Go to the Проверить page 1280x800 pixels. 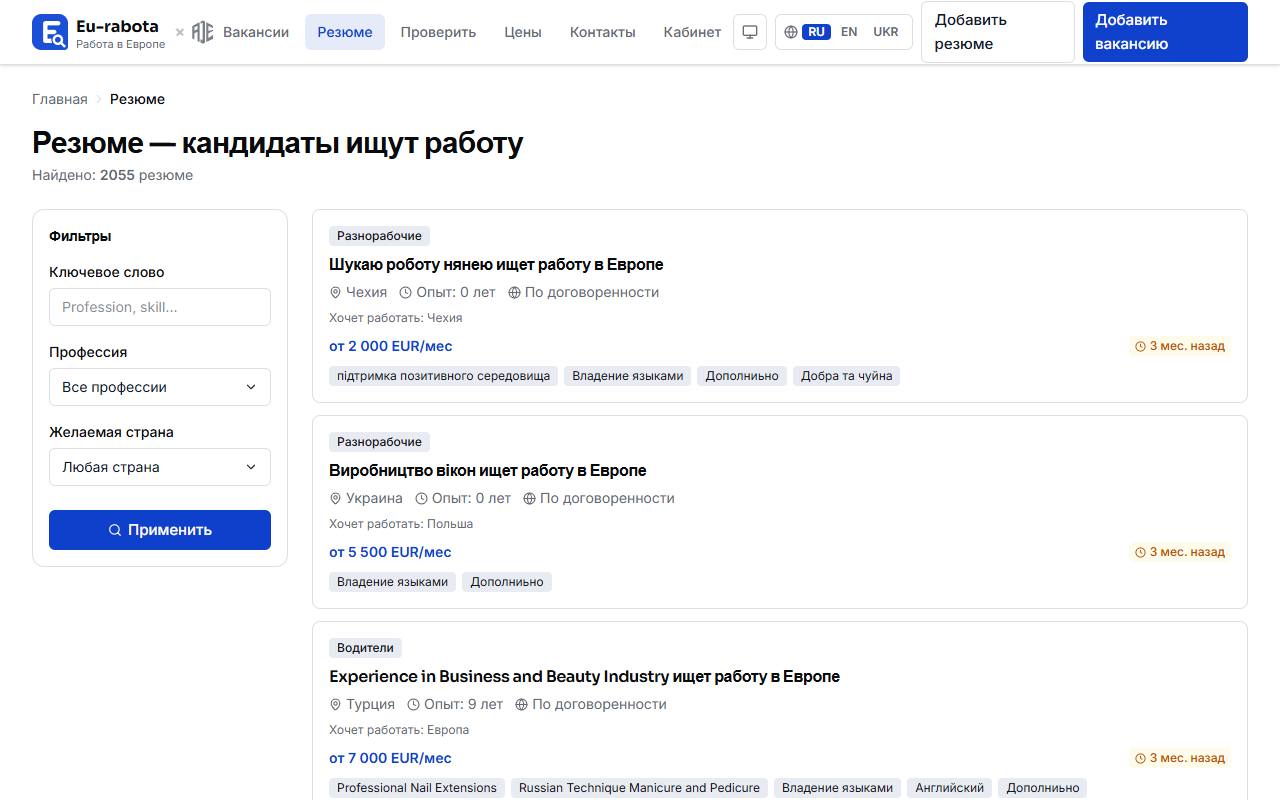click(438, 32)
